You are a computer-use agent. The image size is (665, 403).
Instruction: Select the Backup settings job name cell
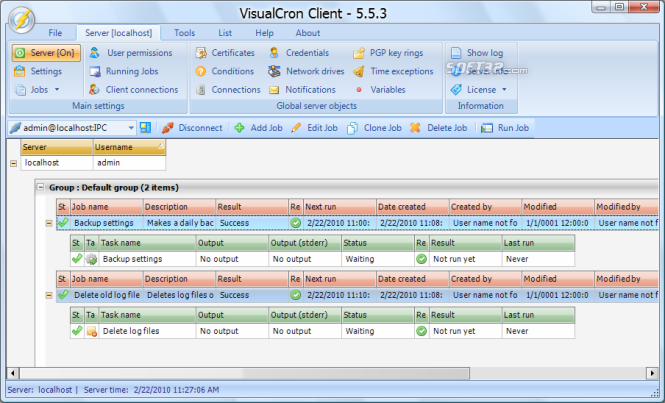(x=106, y=223)
